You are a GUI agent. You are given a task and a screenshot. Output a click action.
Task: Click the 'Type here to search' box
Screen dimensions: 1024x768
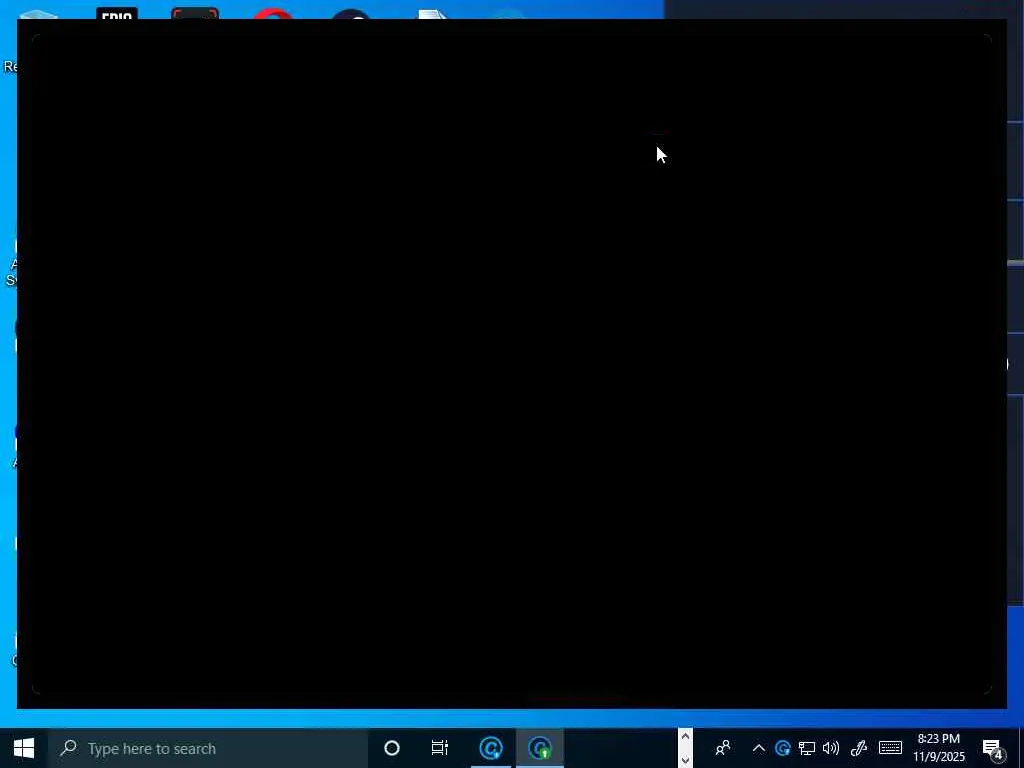pyautogui.click(x=208, y=748)
